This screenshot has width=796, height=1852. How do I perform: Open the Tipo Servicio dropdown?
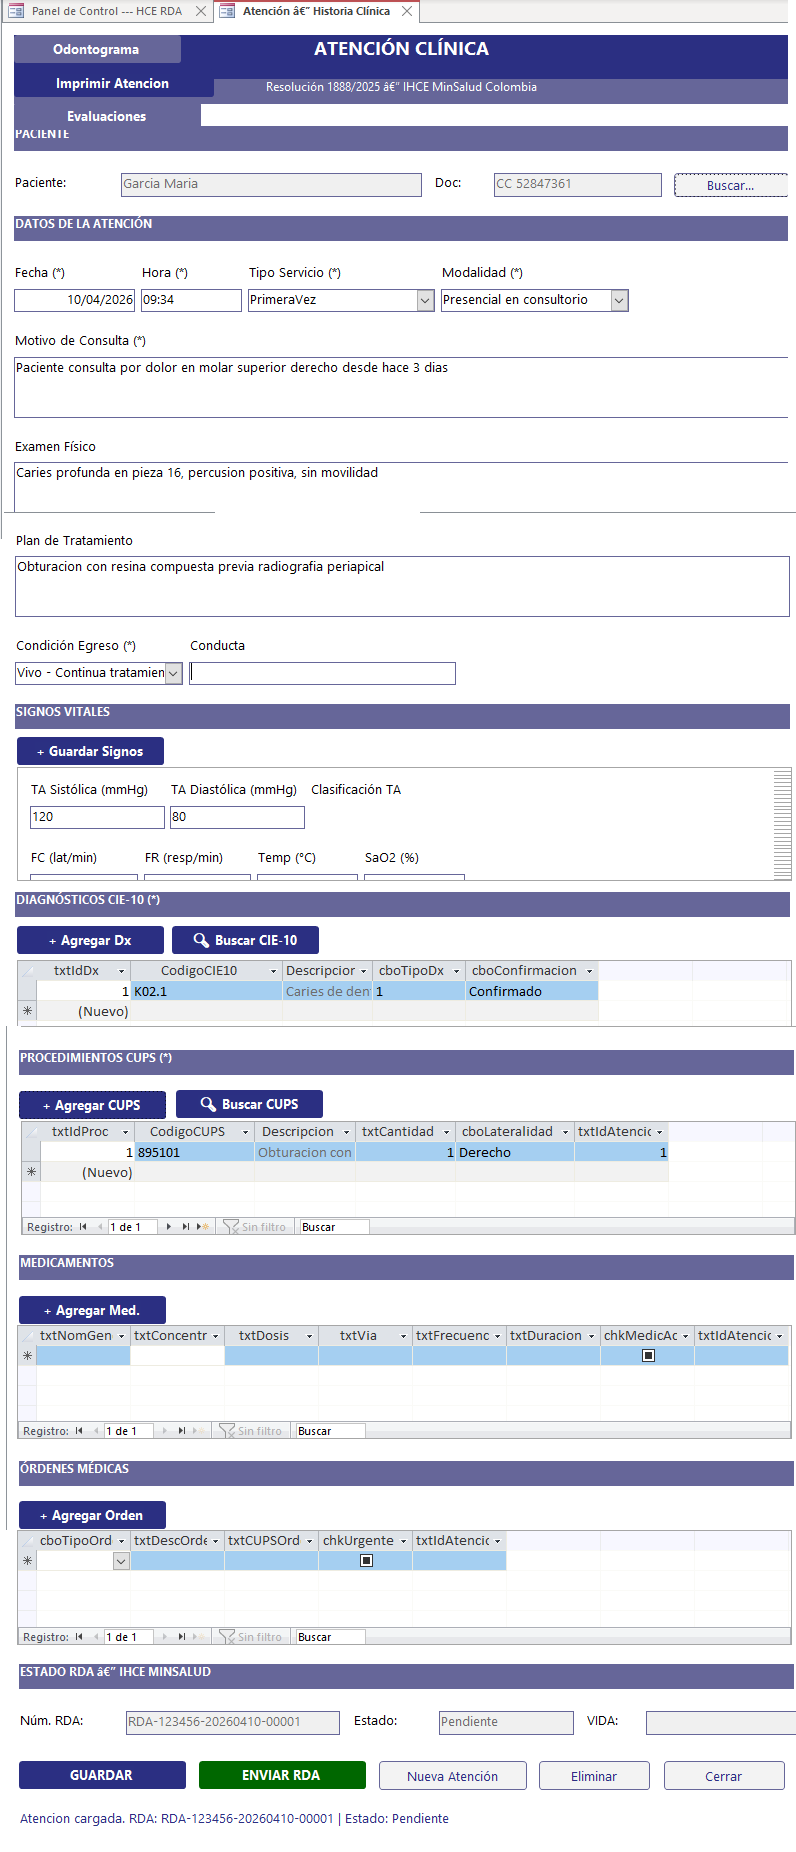(x=425, y=300)
